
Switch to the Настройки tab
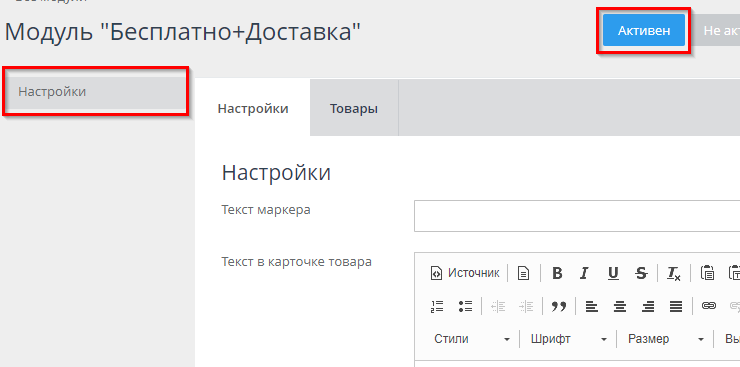tap(252, 108)
